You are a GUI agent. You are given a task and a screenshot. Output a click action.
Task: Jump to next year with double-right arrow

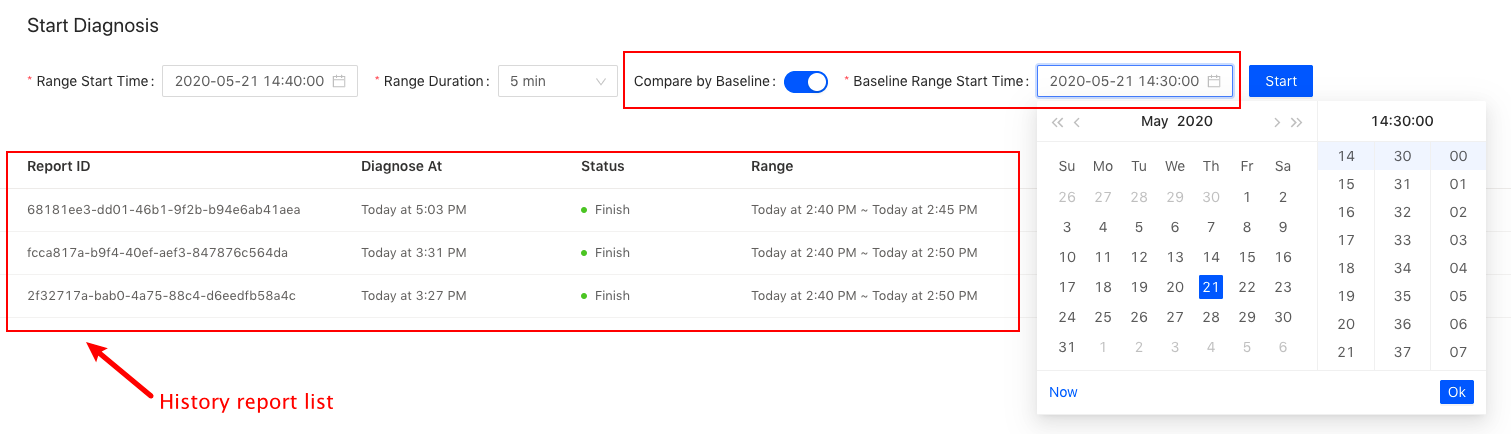pyautogui.click(x=1297, y=122)
